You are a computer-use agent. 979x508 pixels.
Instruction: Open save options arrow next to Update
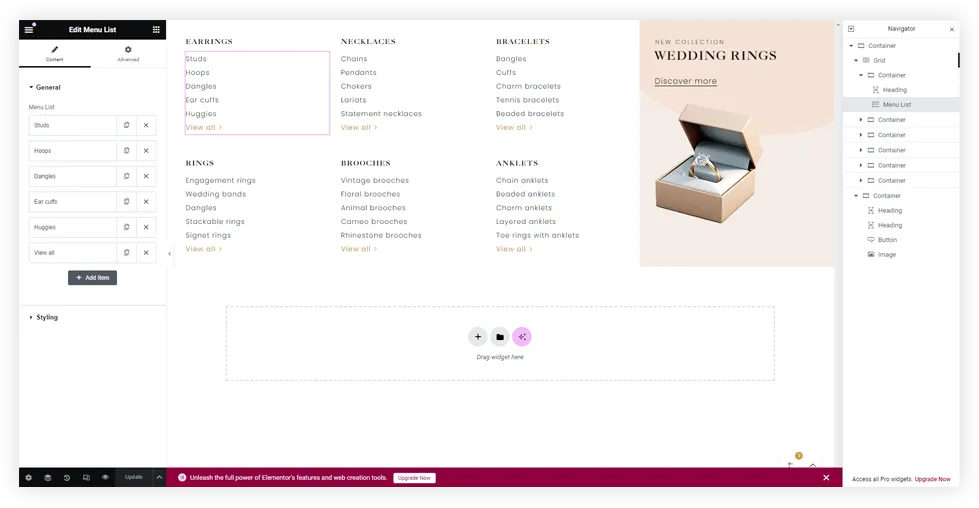(158, 478)
